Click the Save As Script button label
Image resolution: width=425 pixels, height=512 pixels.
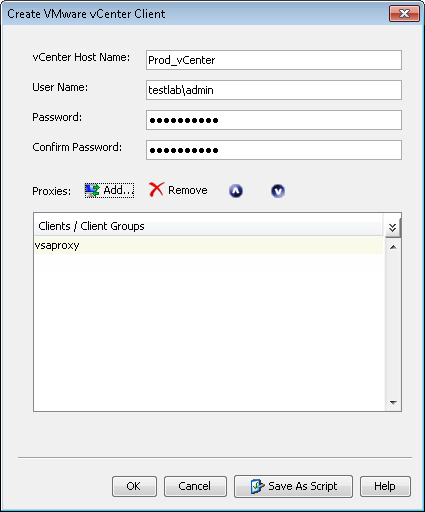tap(303, 486)
